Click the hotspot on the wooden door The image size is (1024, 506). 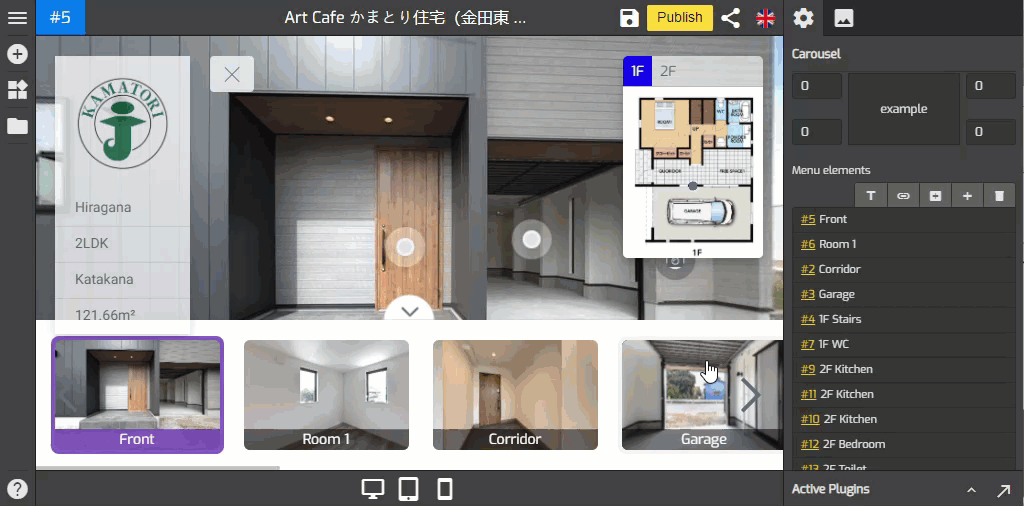(405, 247)
